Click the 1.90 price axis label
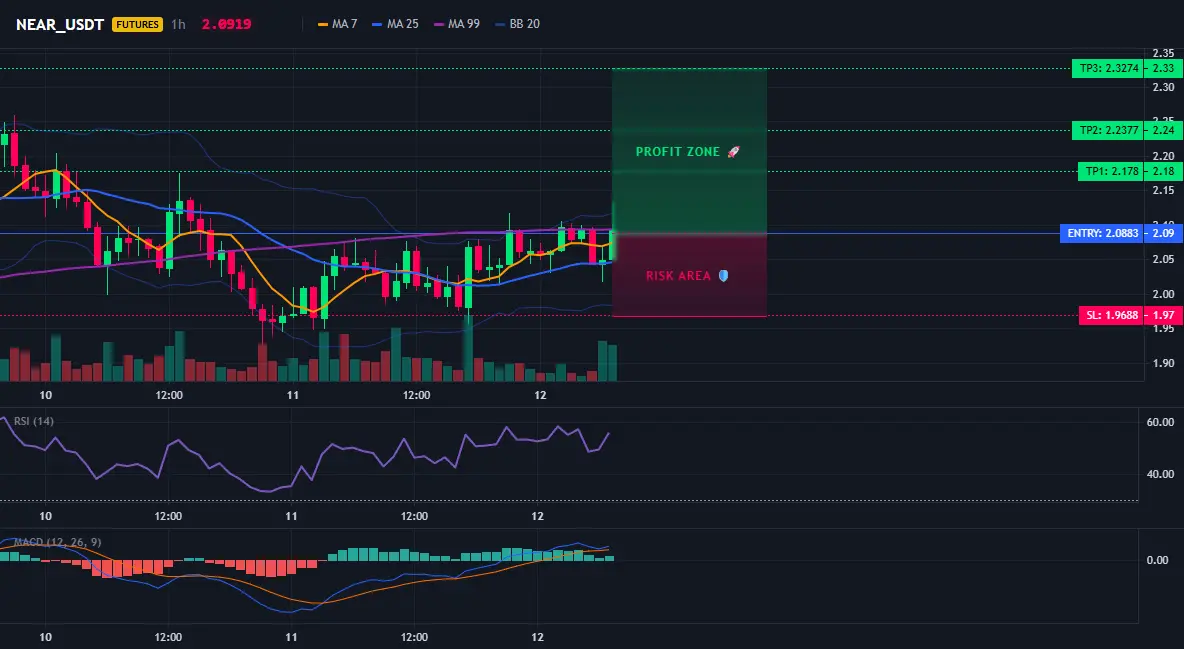 tap(1163, 363)
